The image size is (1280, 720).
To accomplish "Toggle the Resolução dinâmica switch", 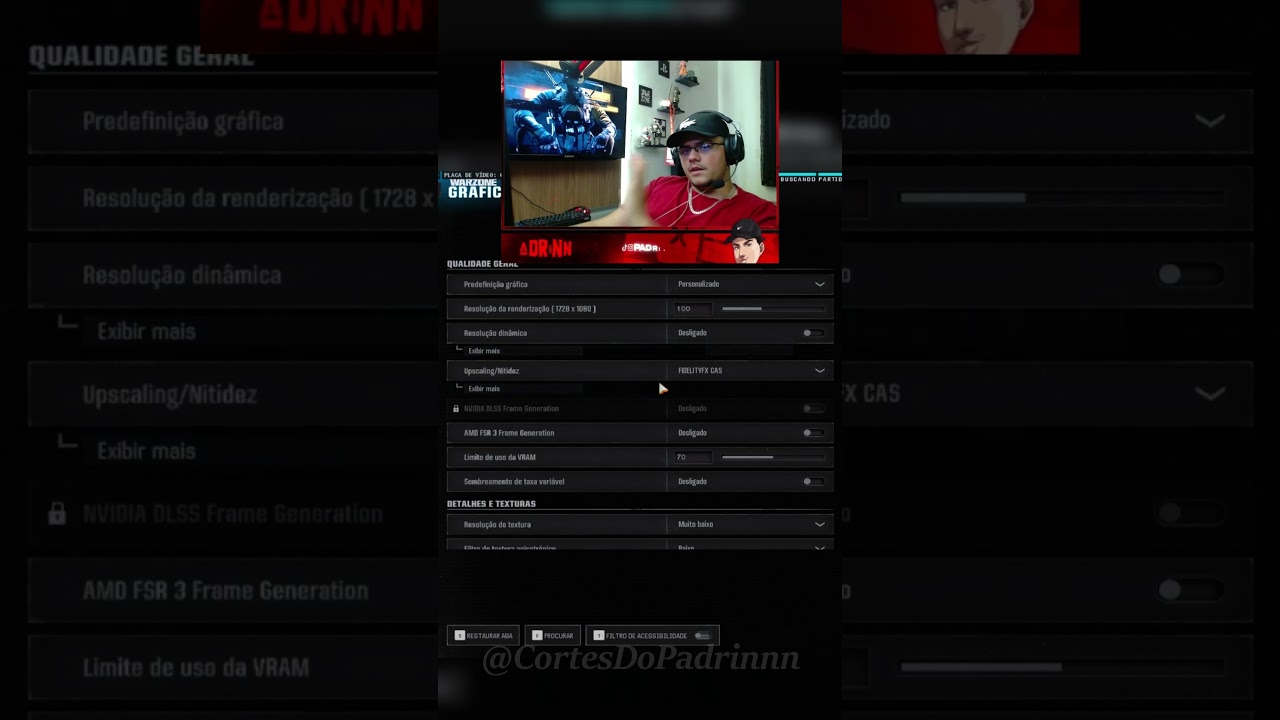I will pyautogui.click(x=813, y=333).
